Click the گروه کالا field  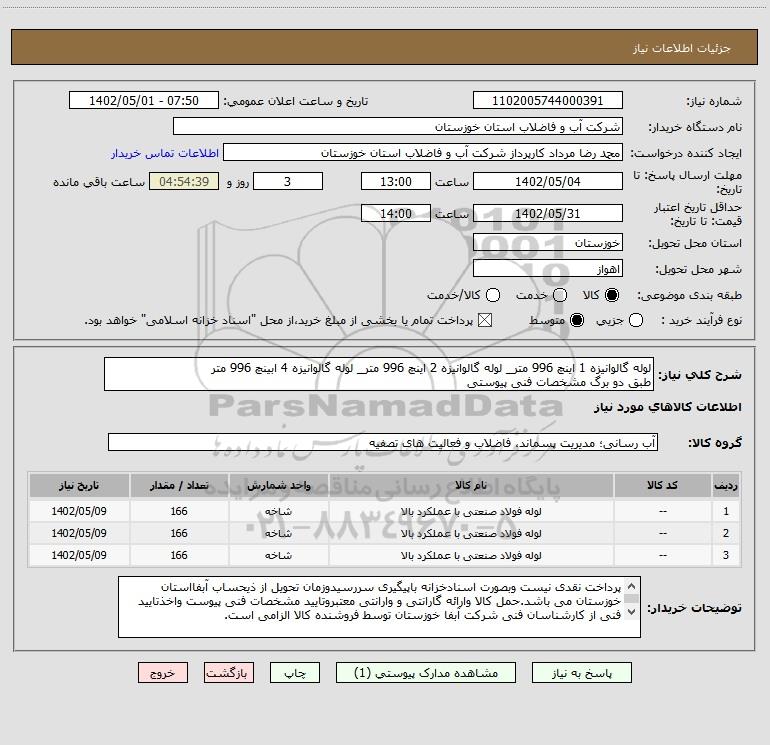click(x=383, y=442)
